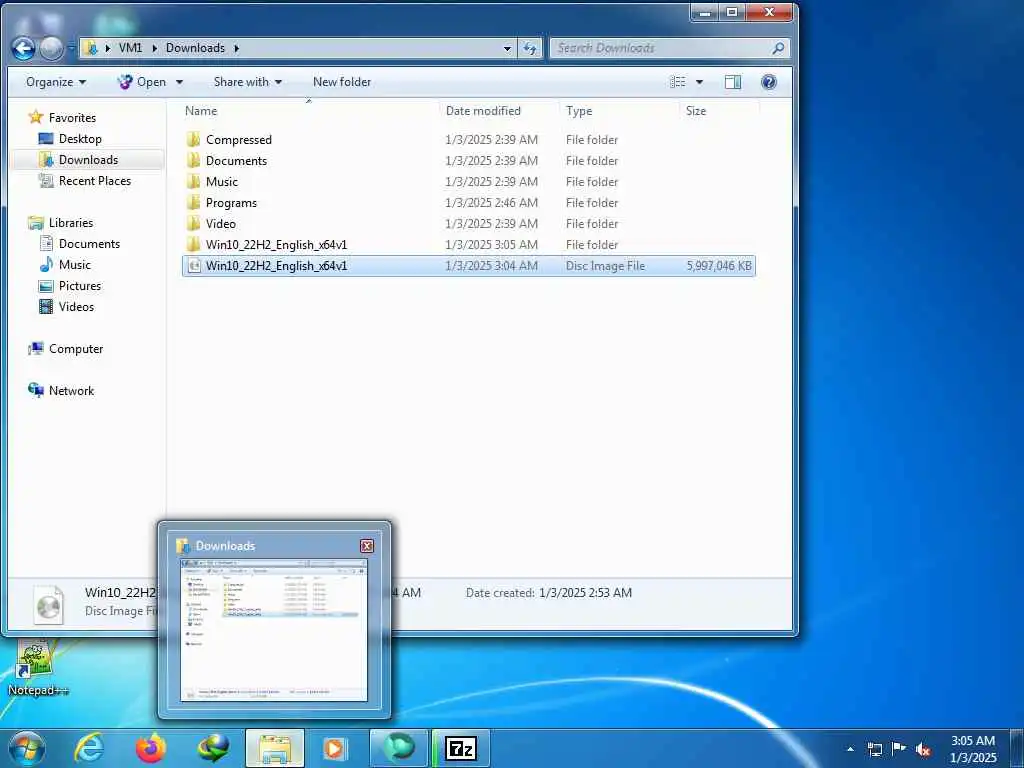Screen dimensions: 1024x768
Task: Select Network in the navigation pane
Action: [x=71, y=391]
